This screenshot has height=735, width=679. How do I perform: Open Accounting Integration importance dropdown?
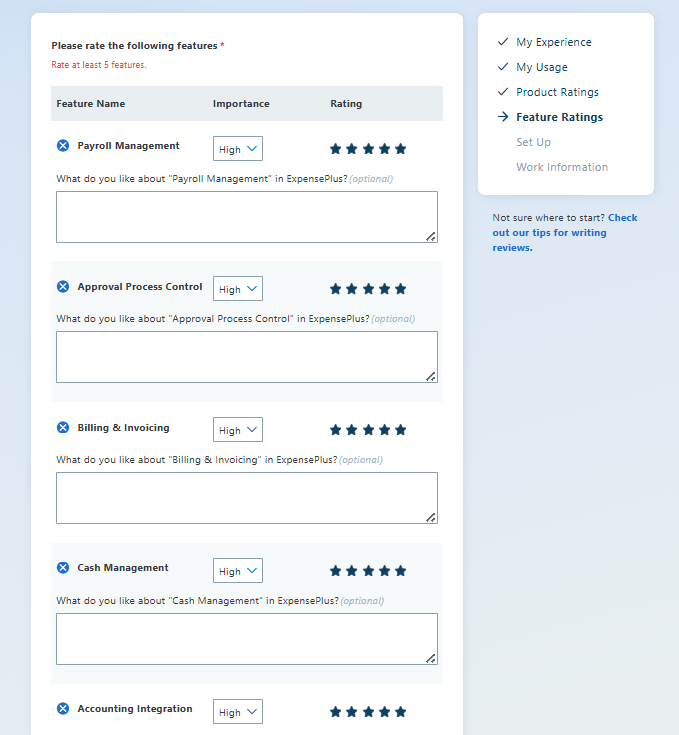238,712
